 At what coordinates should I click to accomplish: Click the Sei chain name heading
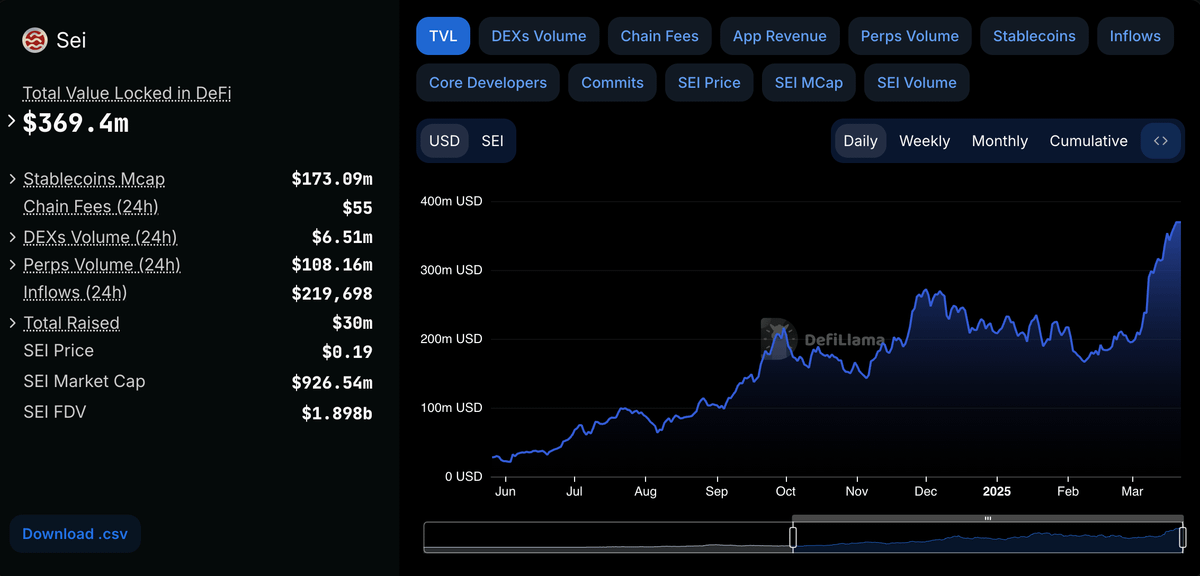pos(71,40)
